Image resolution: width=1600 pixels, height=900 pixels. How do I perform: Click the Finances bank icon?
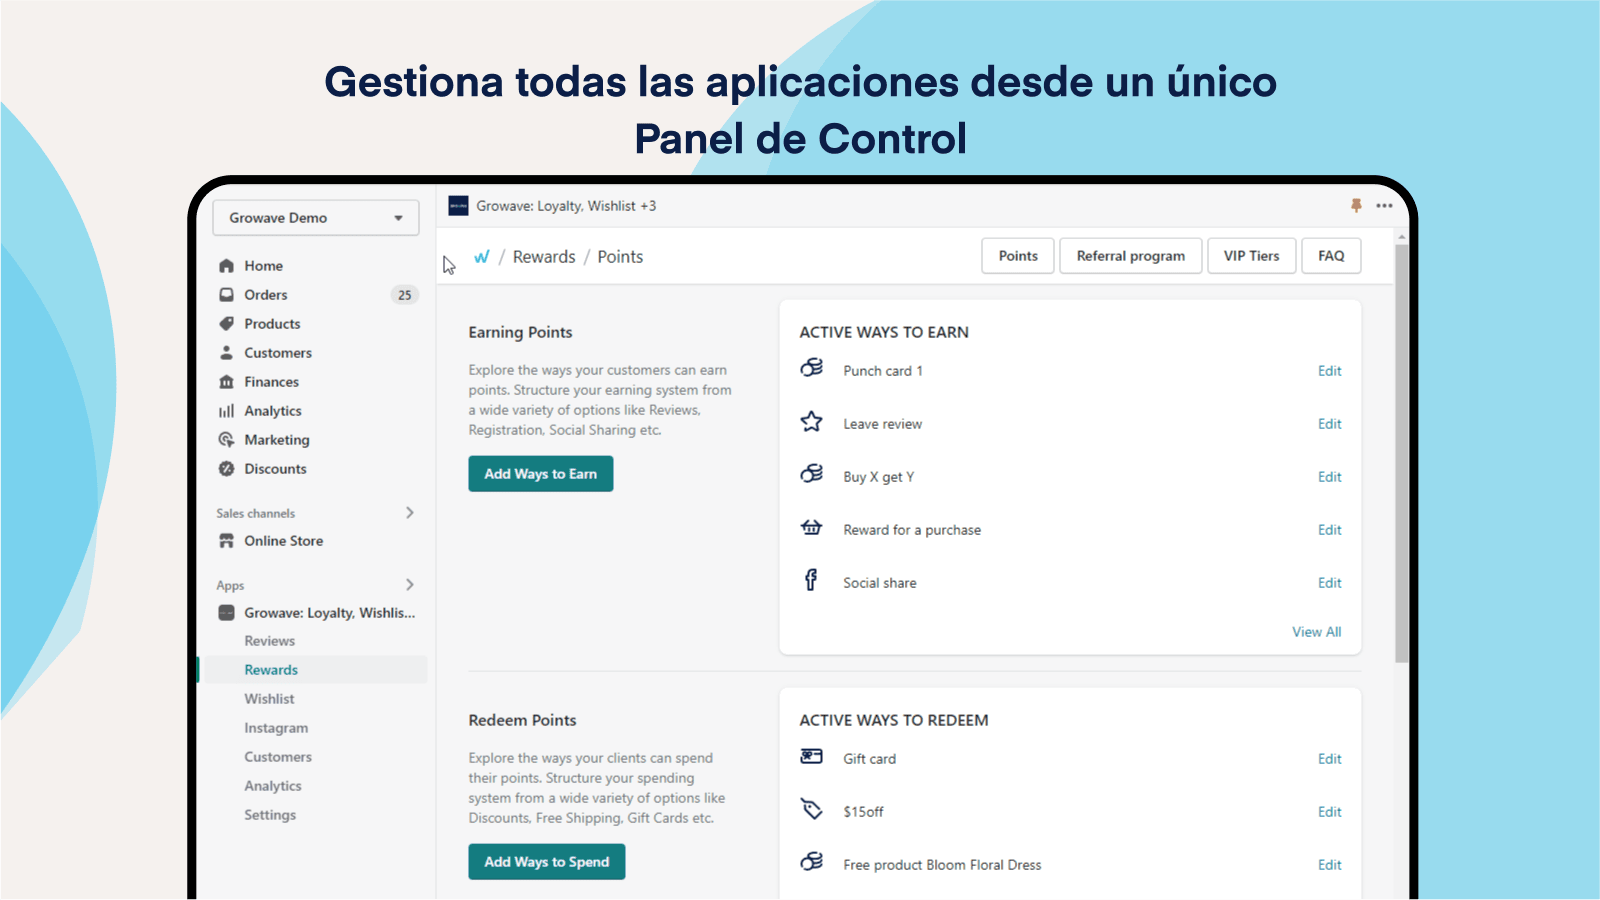click(226, 382)
